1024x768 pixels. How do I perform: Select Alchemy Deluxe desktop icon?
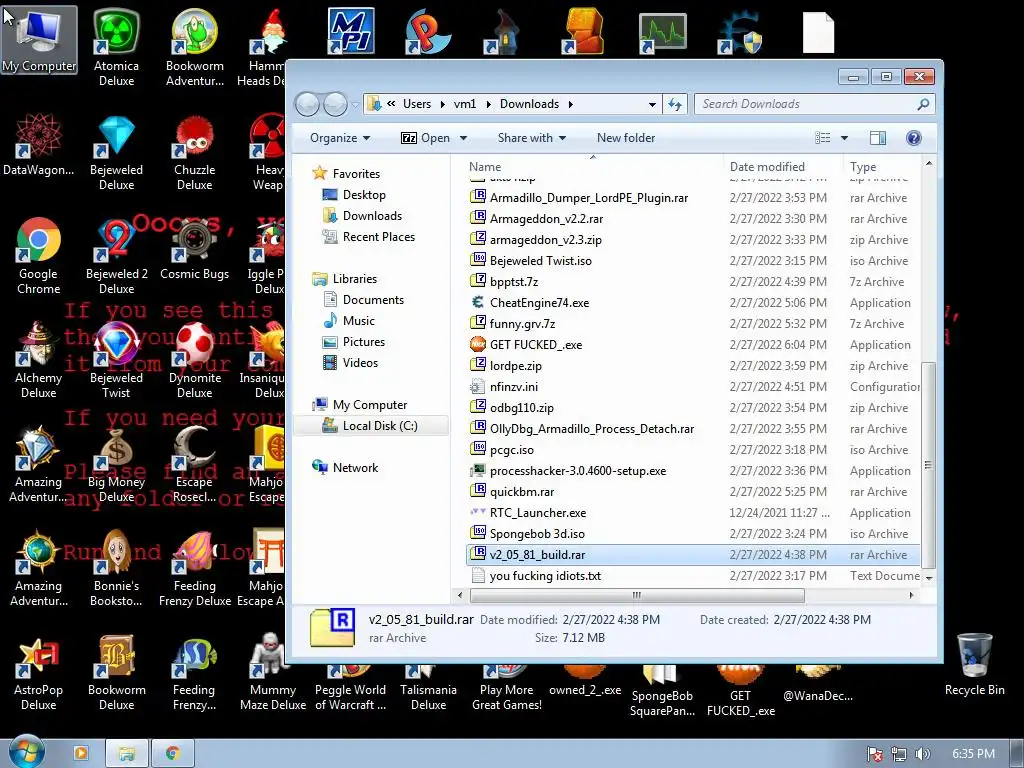tap(39, 359)
